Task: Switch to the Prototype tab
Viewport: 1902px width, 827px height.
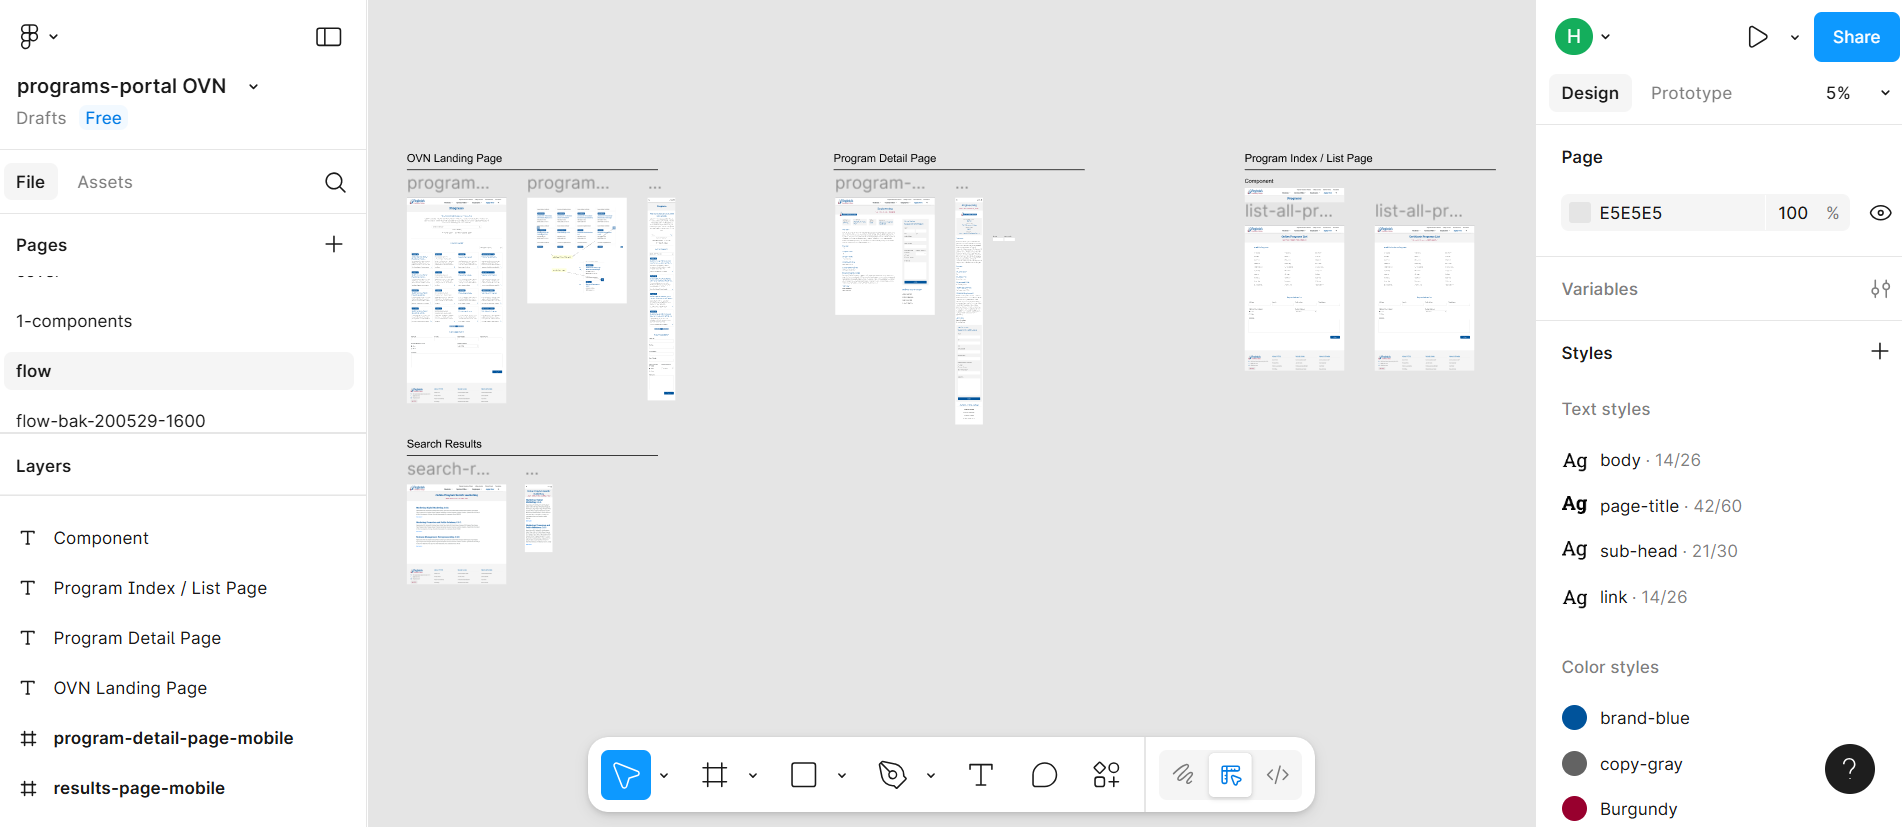Action: tap(1690, 93)
